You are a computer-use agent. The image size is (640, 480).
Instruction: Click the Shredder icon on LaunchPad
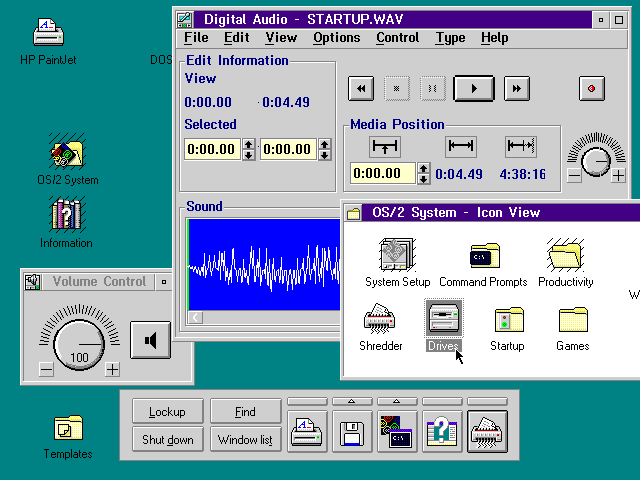click(487, 432)
